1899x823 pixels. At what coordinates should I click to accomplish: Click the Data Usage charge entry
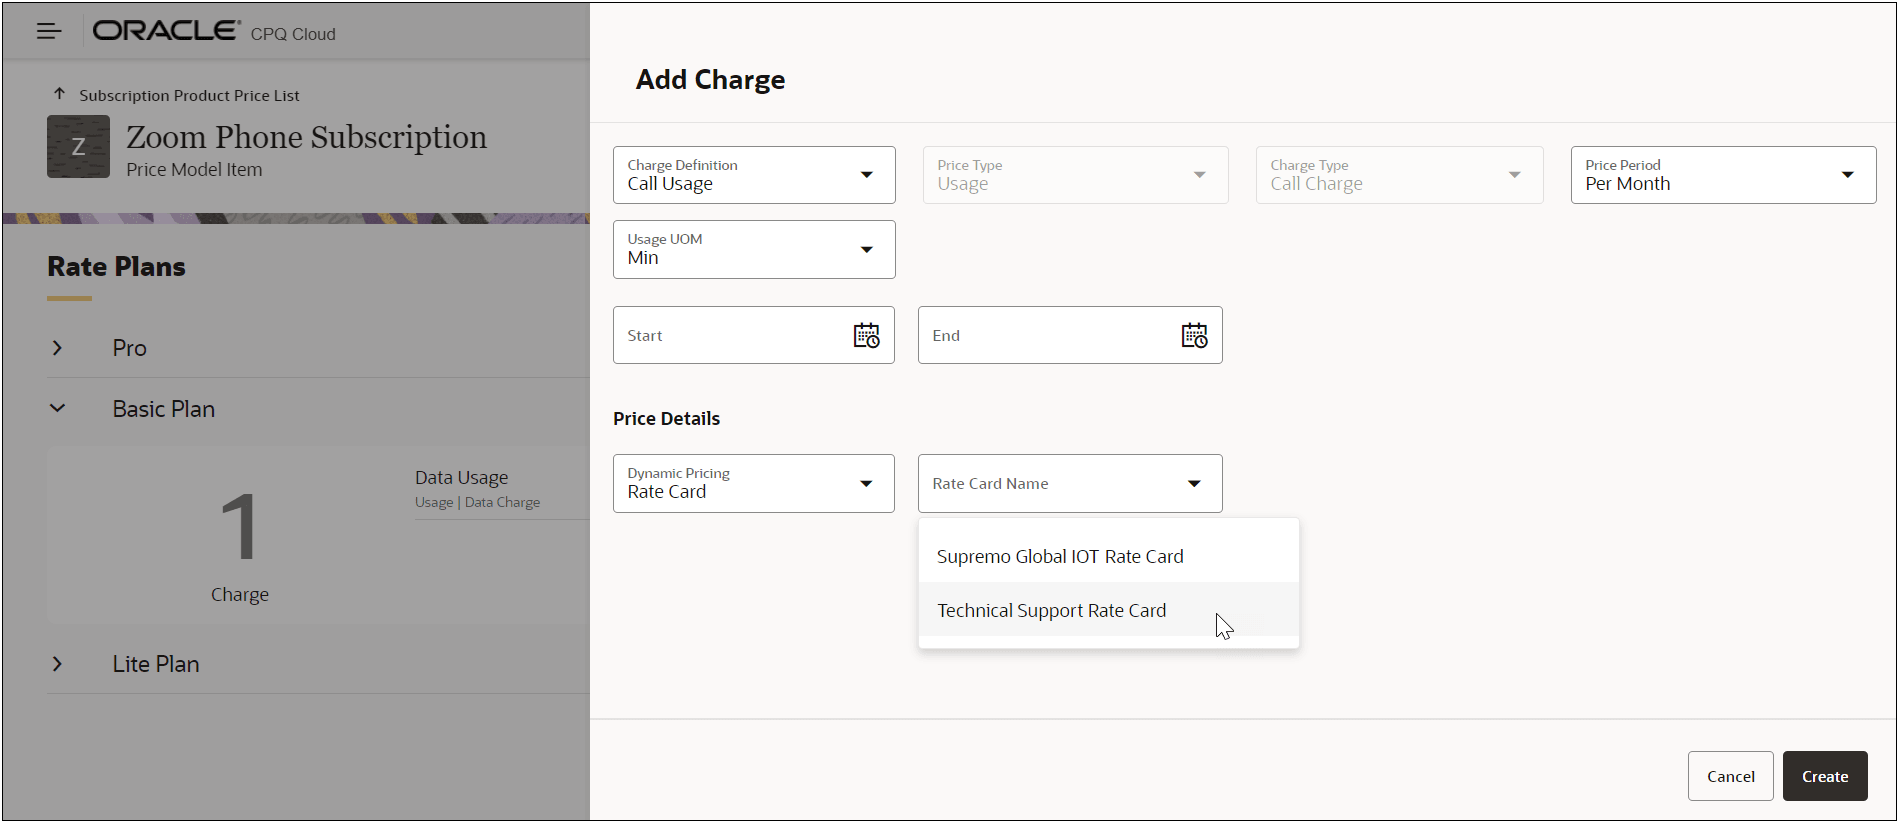(x=461, y=477)
